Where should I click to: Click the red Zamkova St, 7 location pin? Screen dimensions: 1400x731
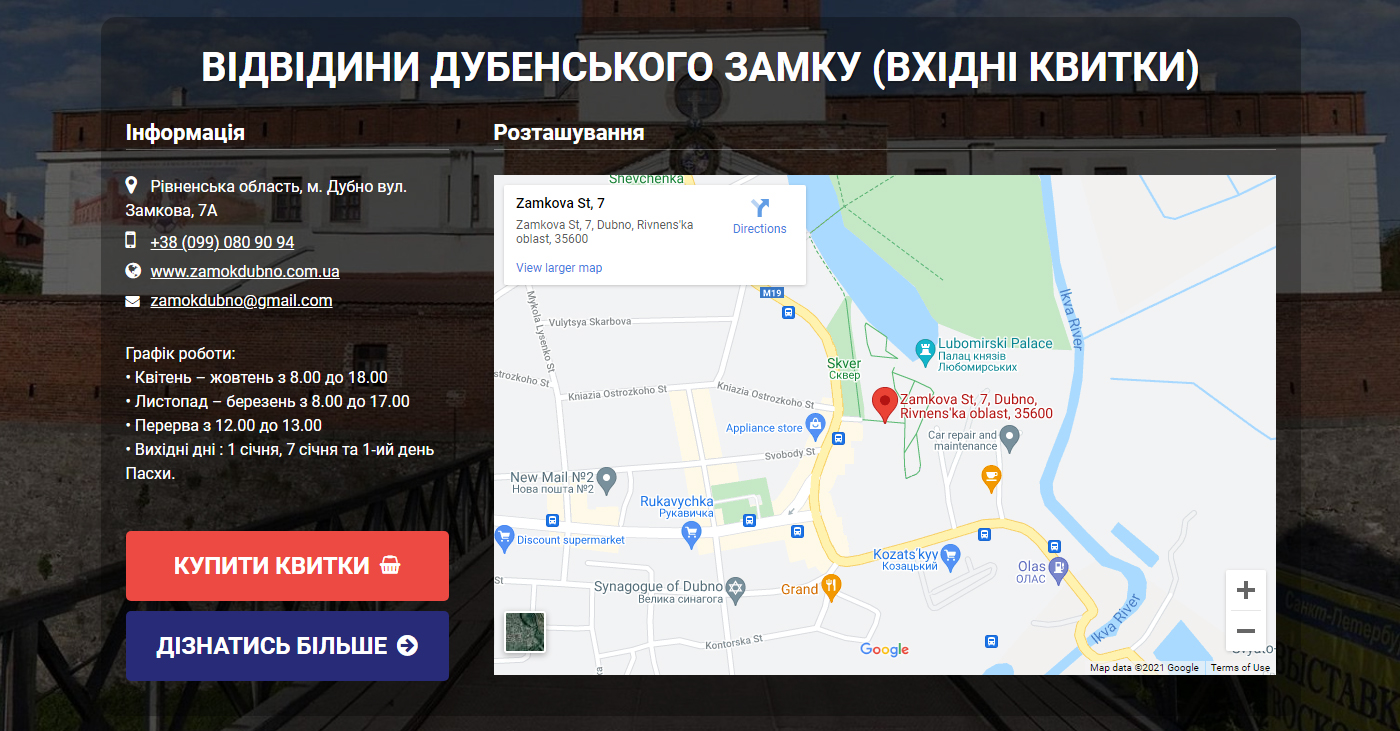884,405
